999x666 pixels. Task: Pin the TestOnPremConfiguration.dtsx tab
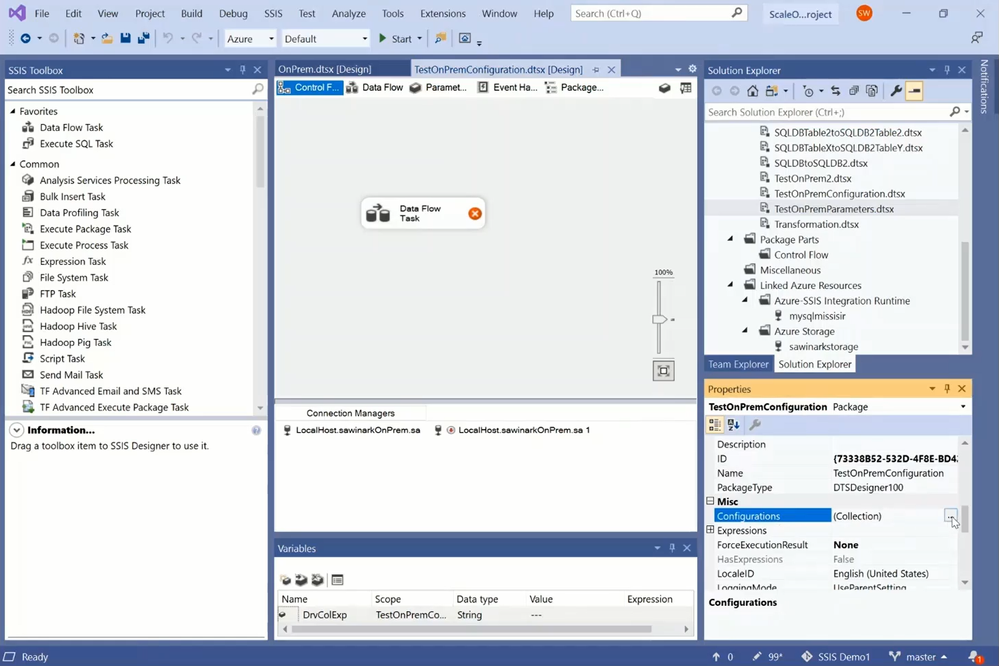(x=596, y=69)
